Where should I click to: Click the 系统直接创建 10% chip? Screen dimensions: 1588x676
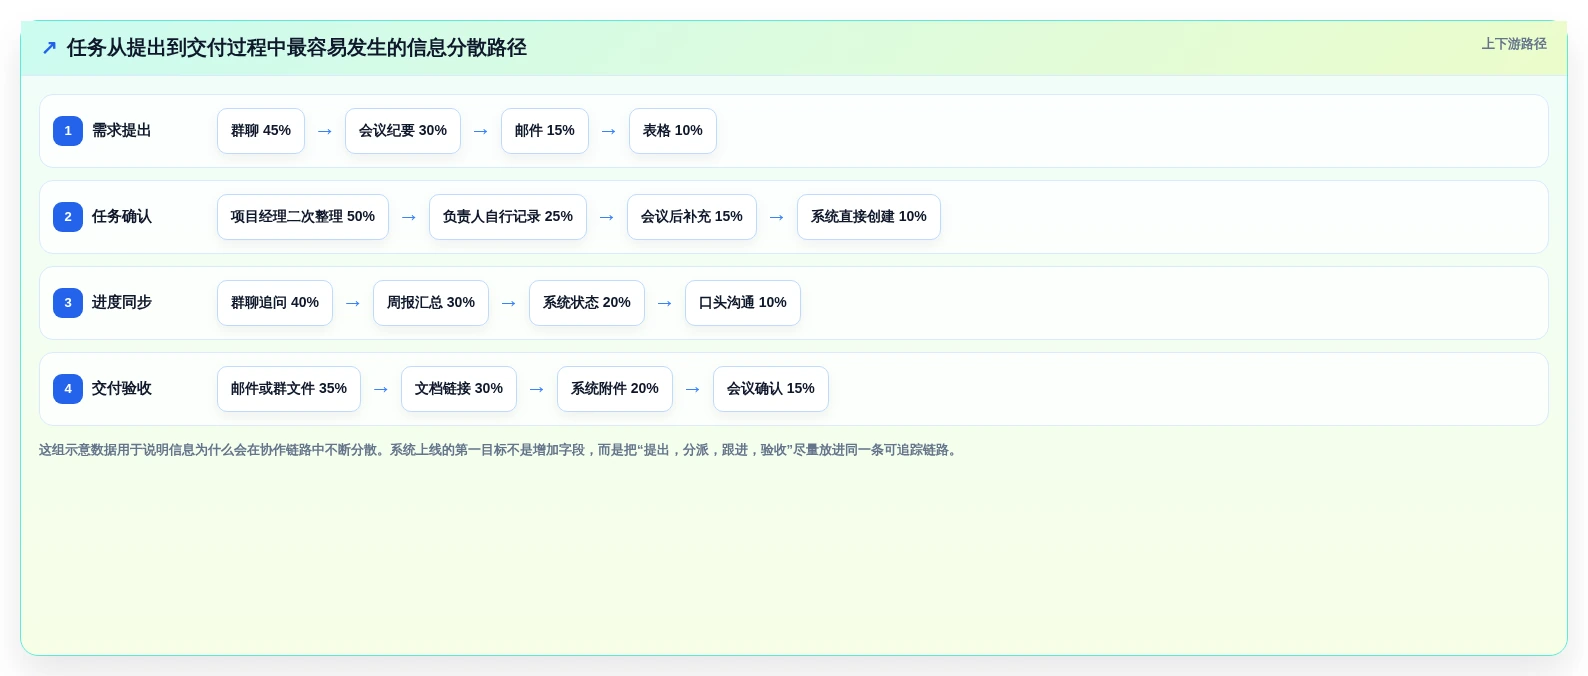pyautogui.click(x=869, y=217)
